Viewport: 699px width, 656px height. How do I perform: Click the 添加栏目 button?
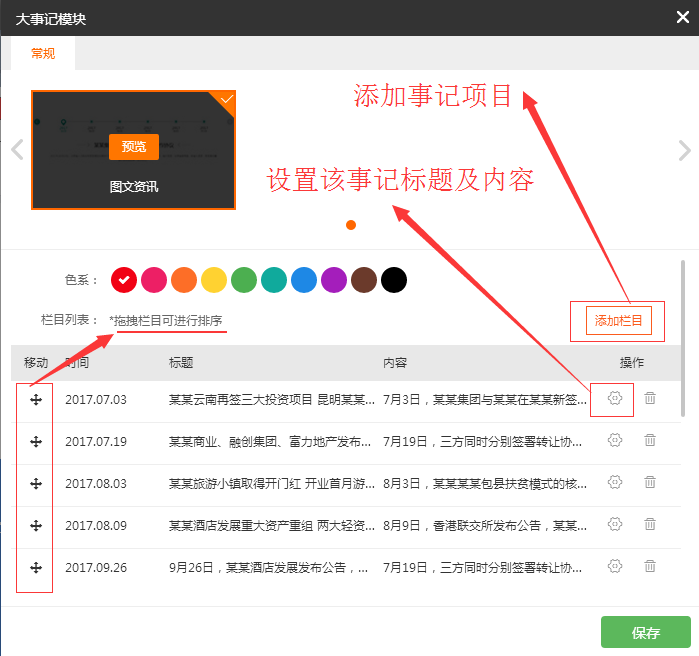[x=618, y=320]
